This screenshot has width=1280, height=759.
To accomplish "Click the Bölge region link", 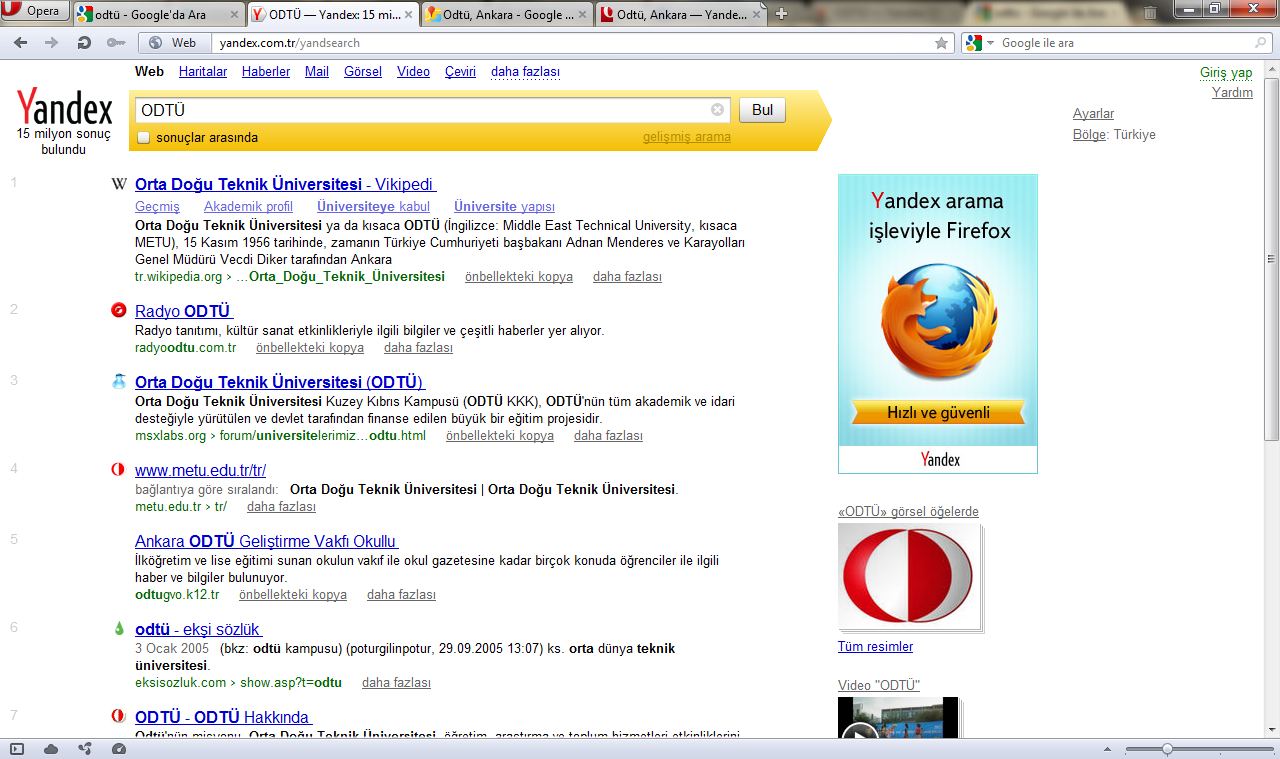I will [1089, 134].
